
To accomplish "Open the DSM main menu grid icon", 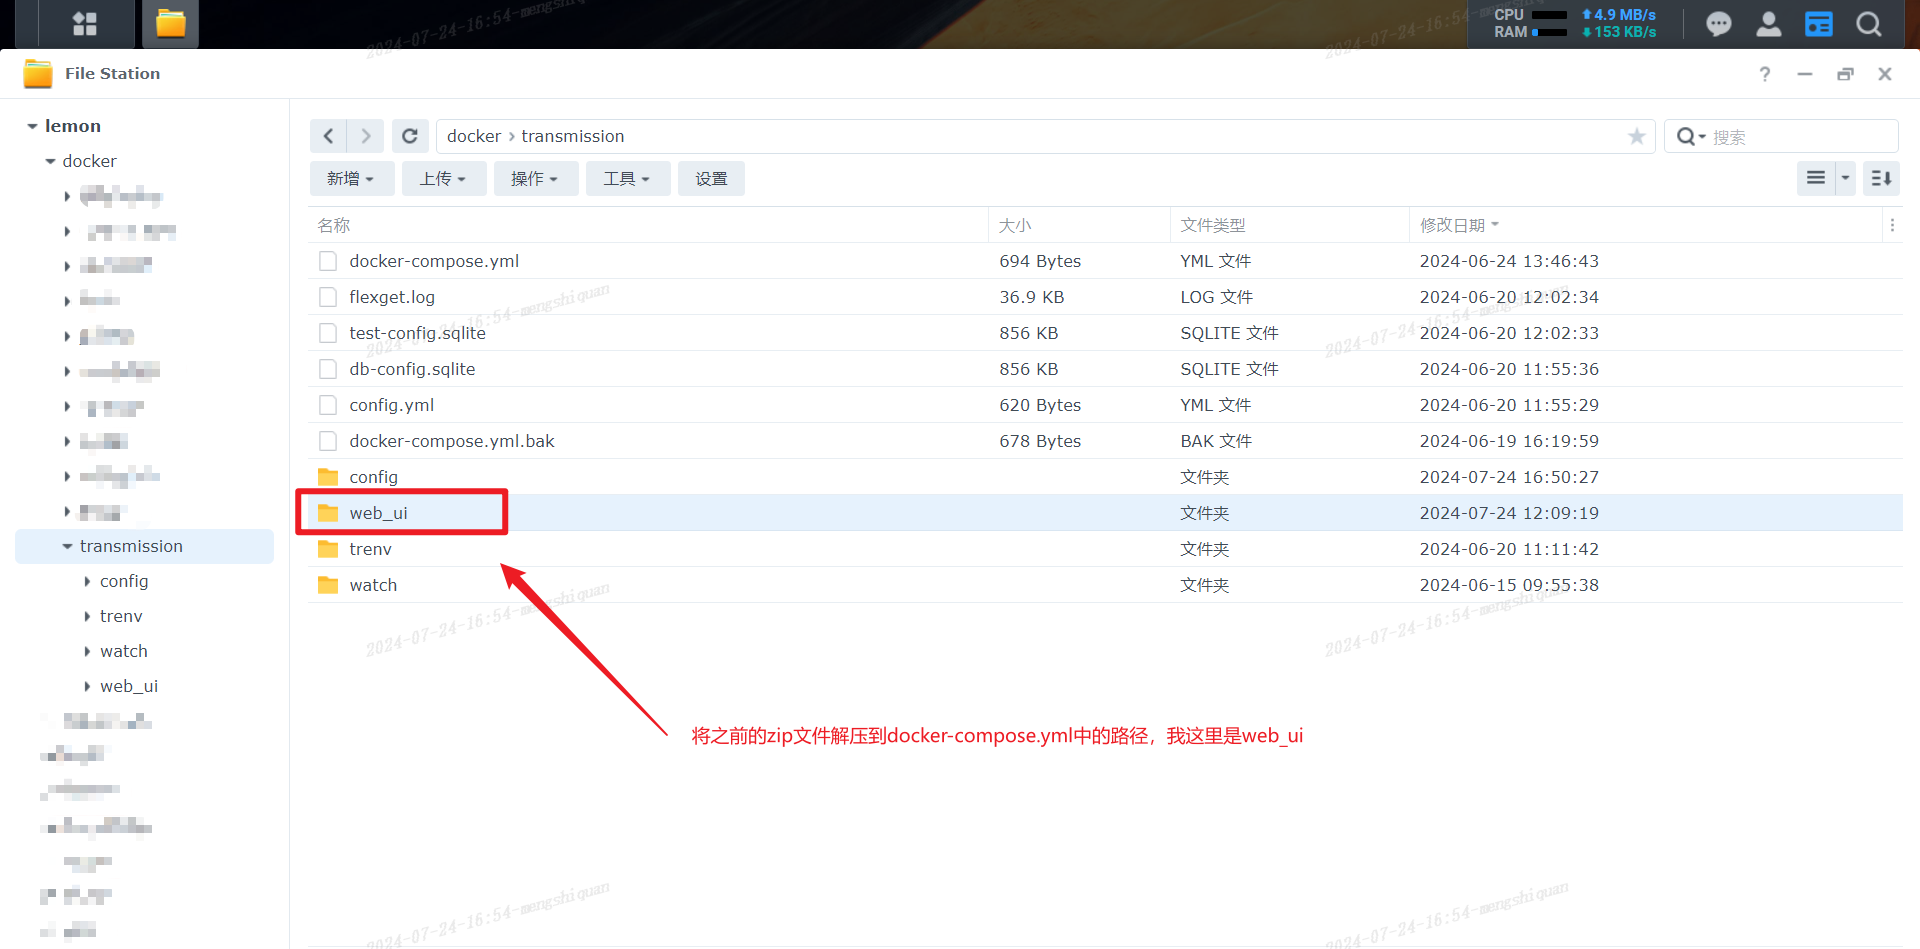I will 85,24.
